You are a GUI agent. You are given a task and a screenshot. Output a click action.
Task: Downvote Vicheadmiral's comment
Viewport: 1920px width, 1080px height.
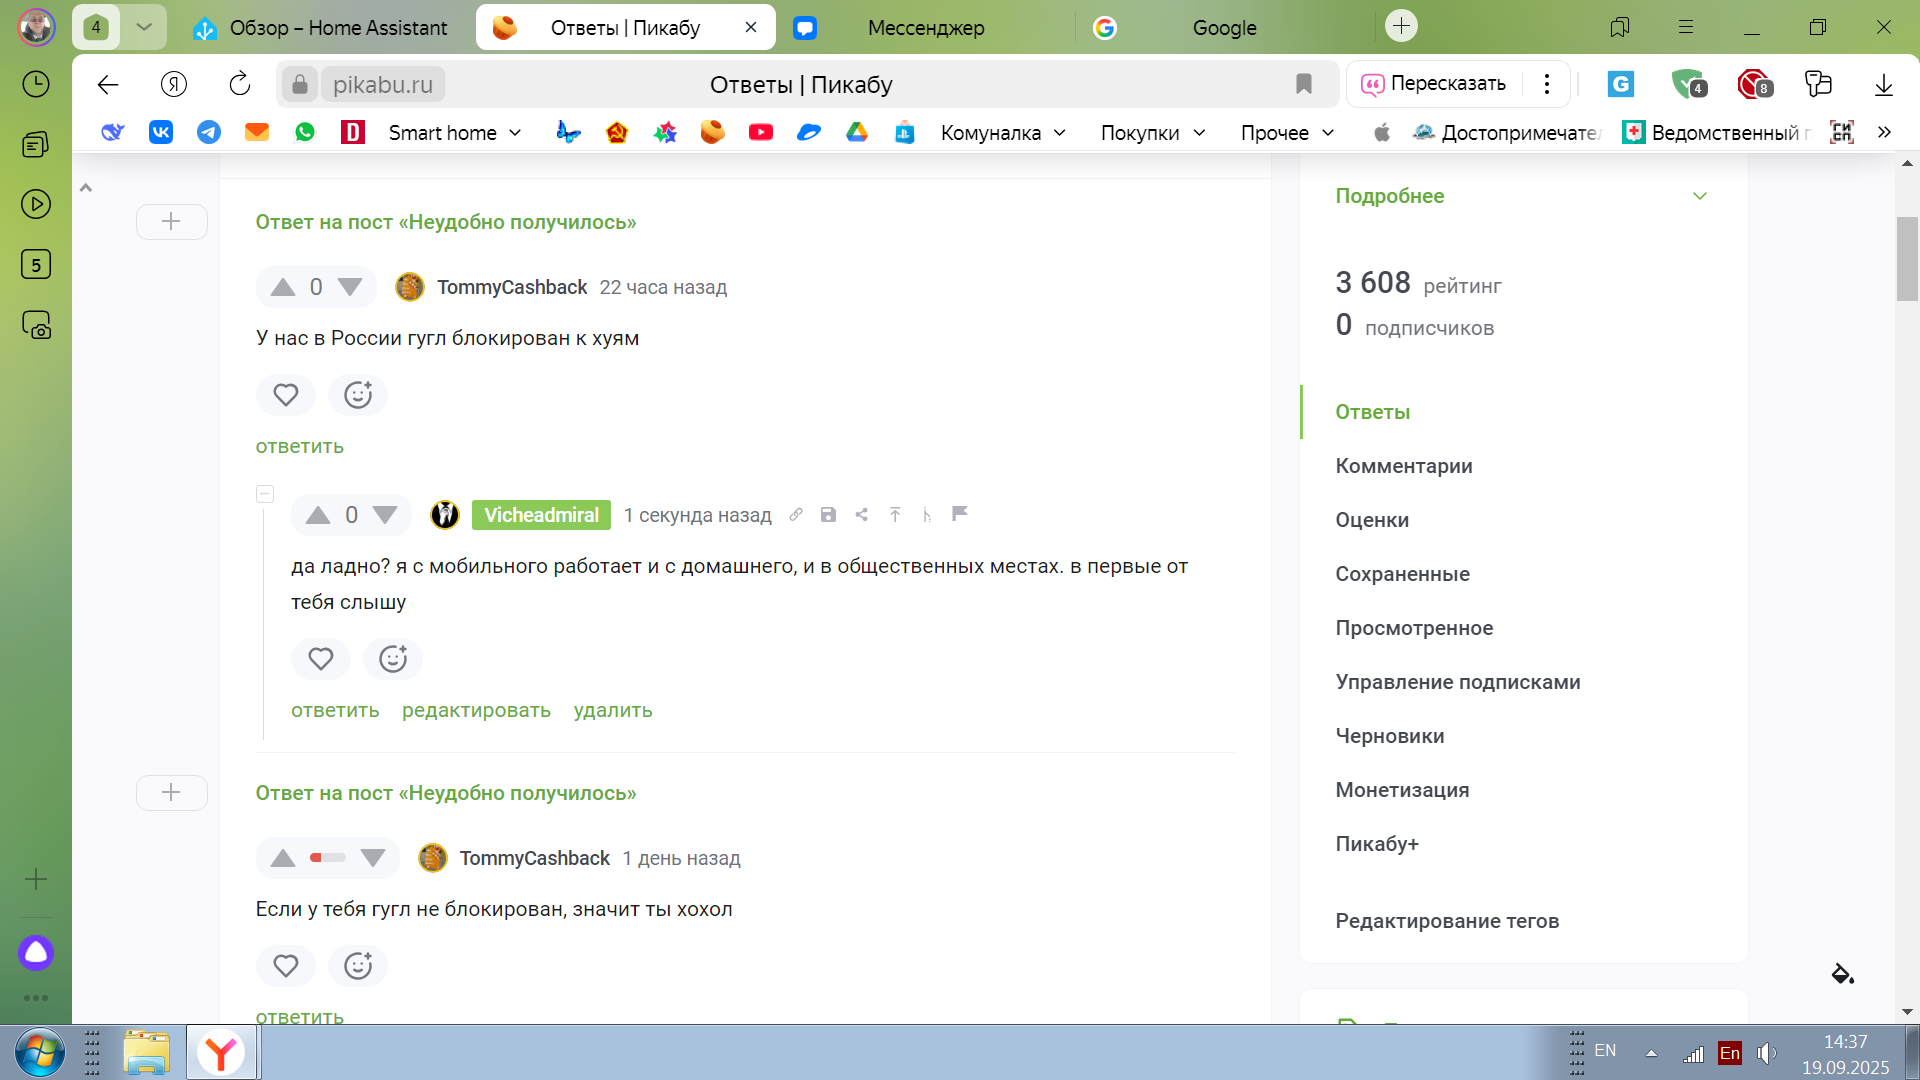click(385, 515)
